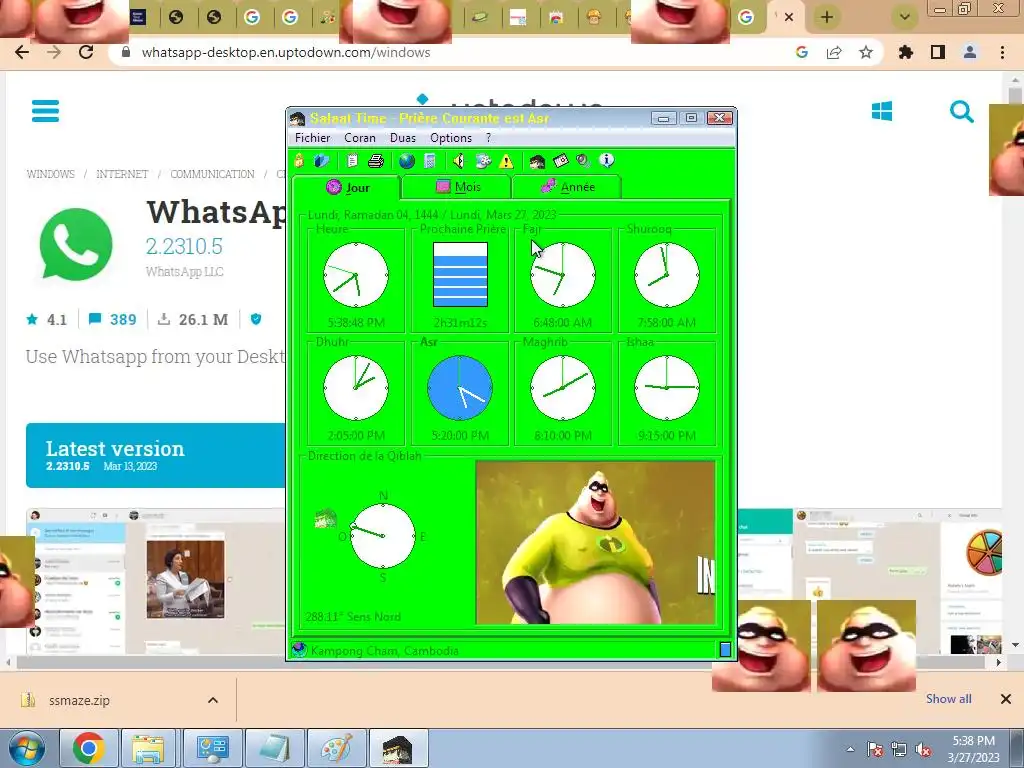Expand the ssmaze.zip download options chevron
Image resolution: width=1024 pixels, height=768 pixels.
pyautogui.click(x=213, y=700)
